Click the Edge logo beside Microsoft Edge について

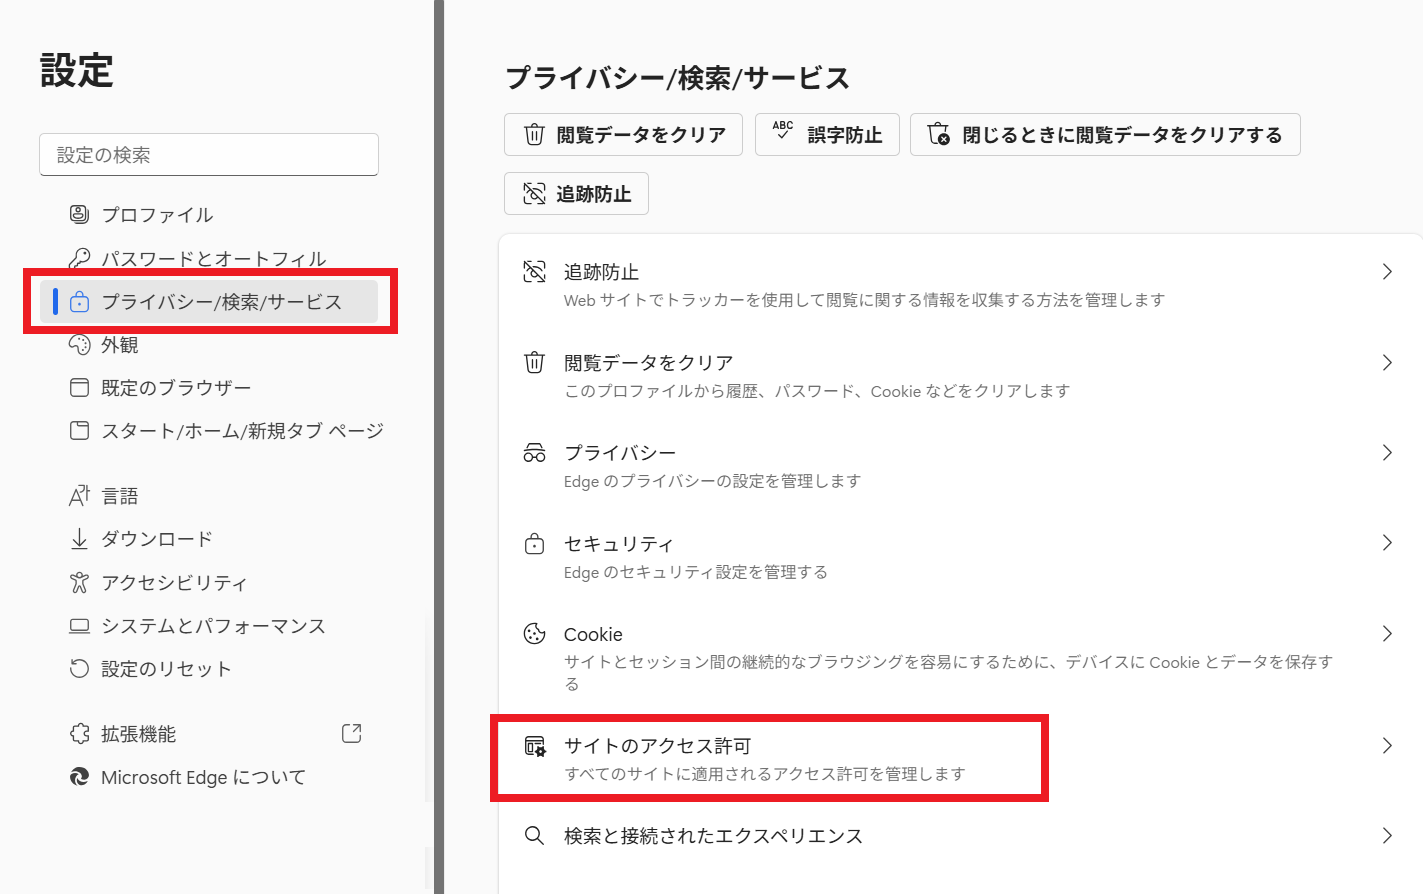click(79, 777)
